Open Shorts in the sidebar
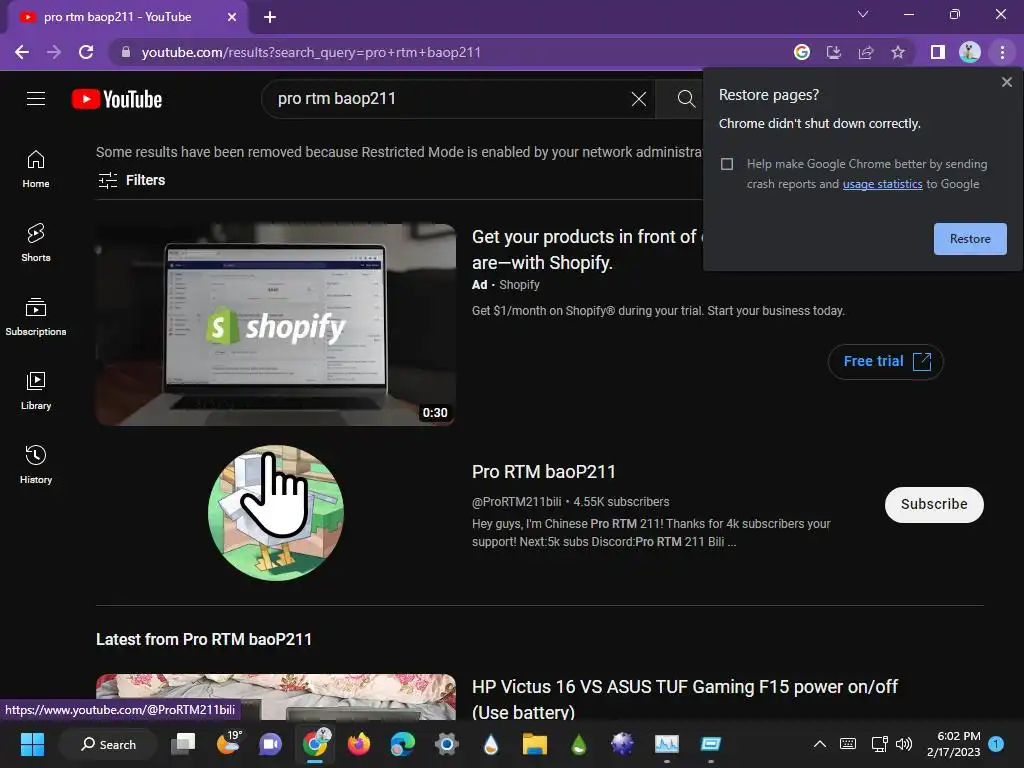1024x768 pixels. click(36, 243)
